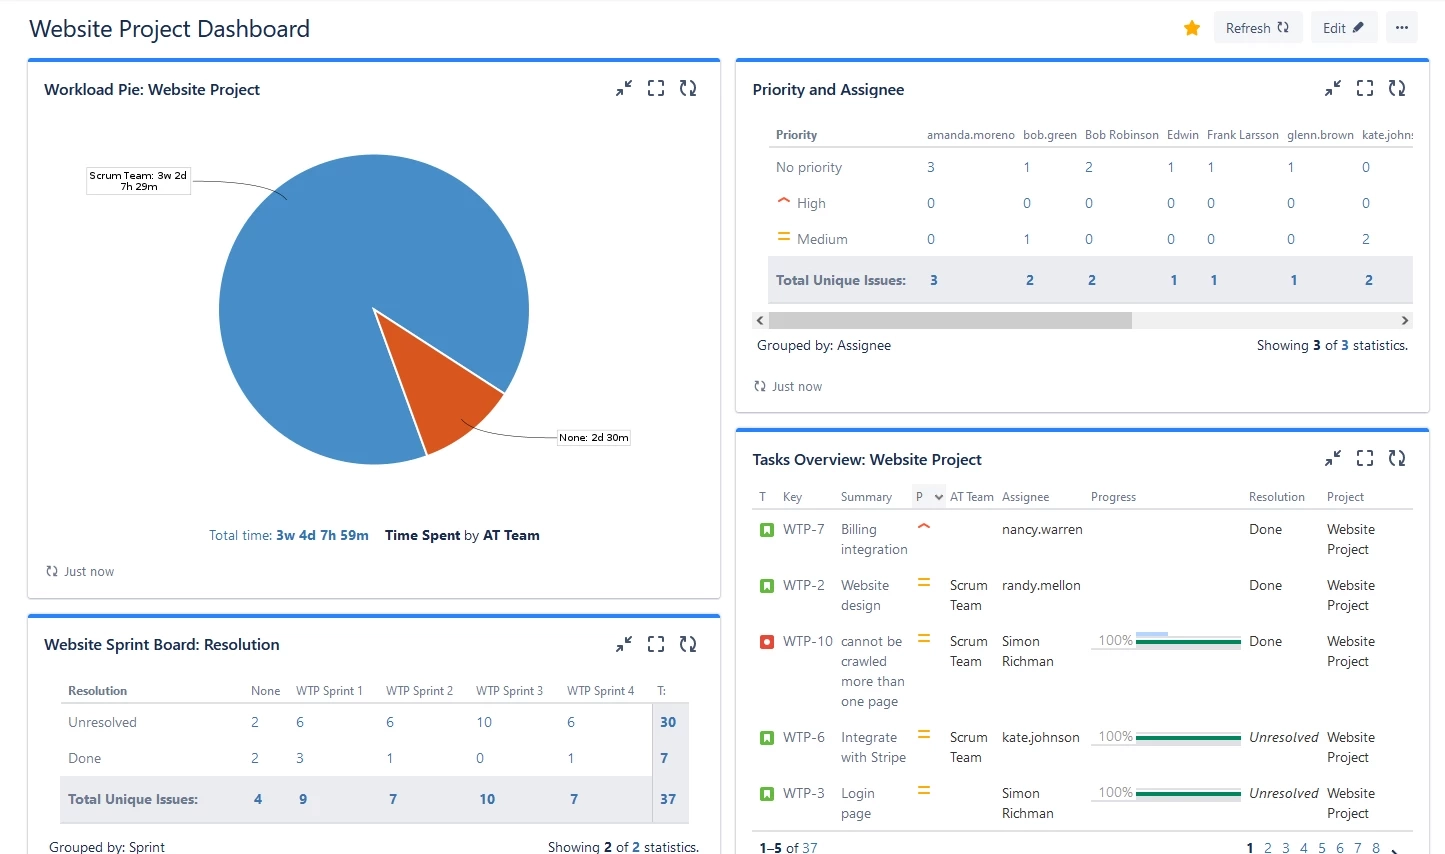Click the fullscreen icon on Tasks Overview gadget
The width and height of the screenshot is (1445, 854).
tap(1364, 458)
